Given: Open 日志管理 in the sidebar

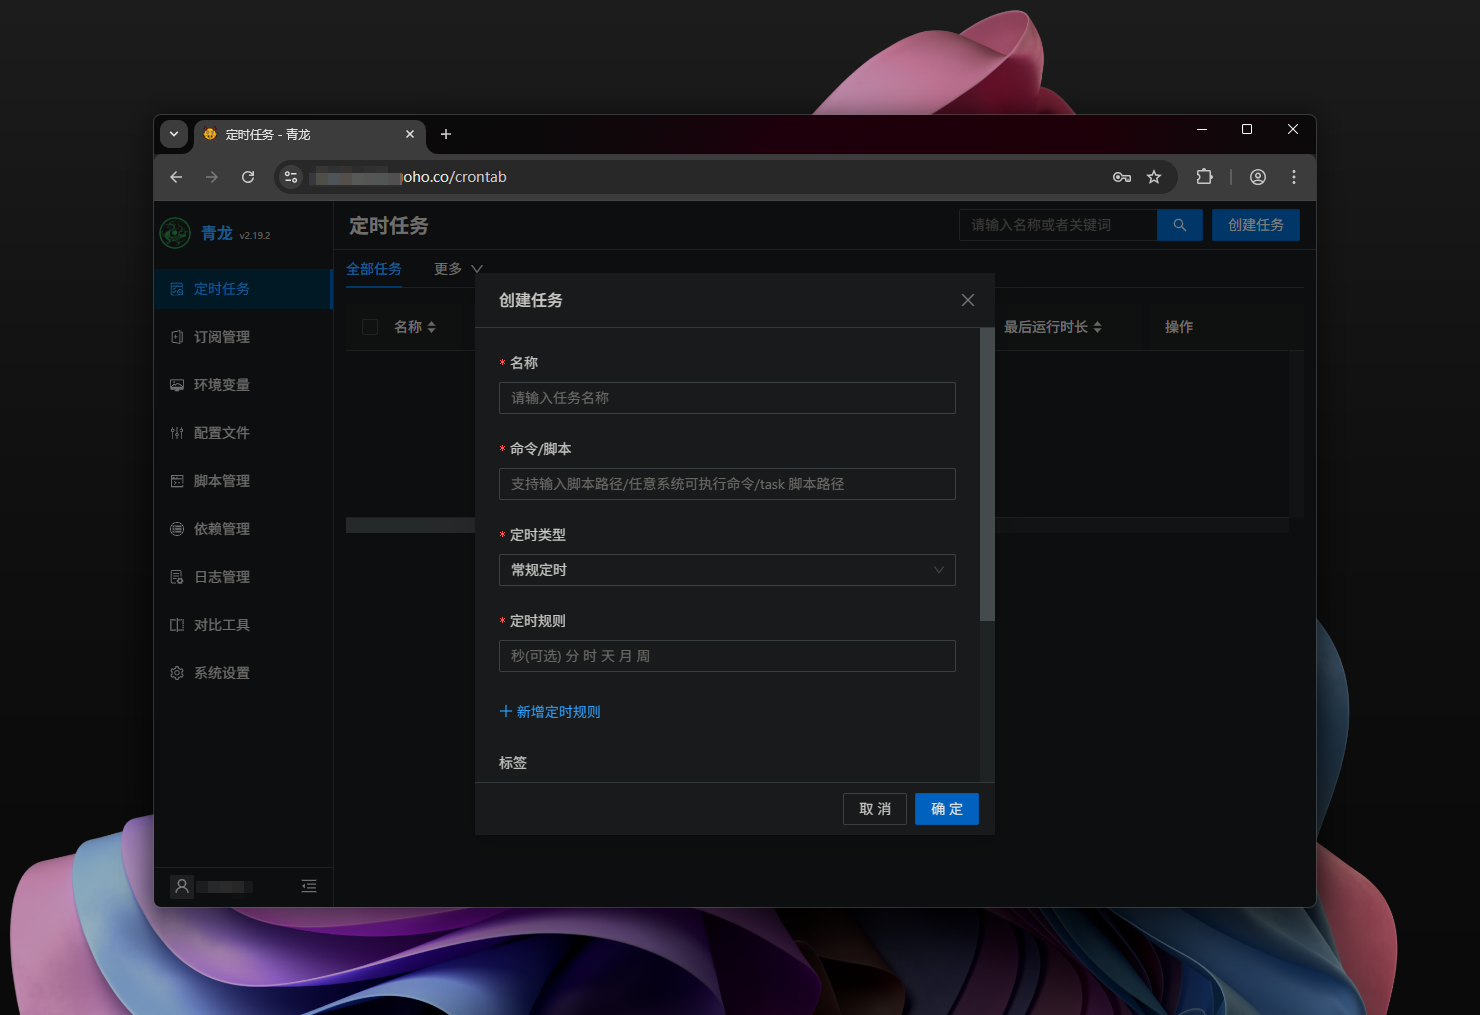Looking at the screenshot, I should pos(243,577).
